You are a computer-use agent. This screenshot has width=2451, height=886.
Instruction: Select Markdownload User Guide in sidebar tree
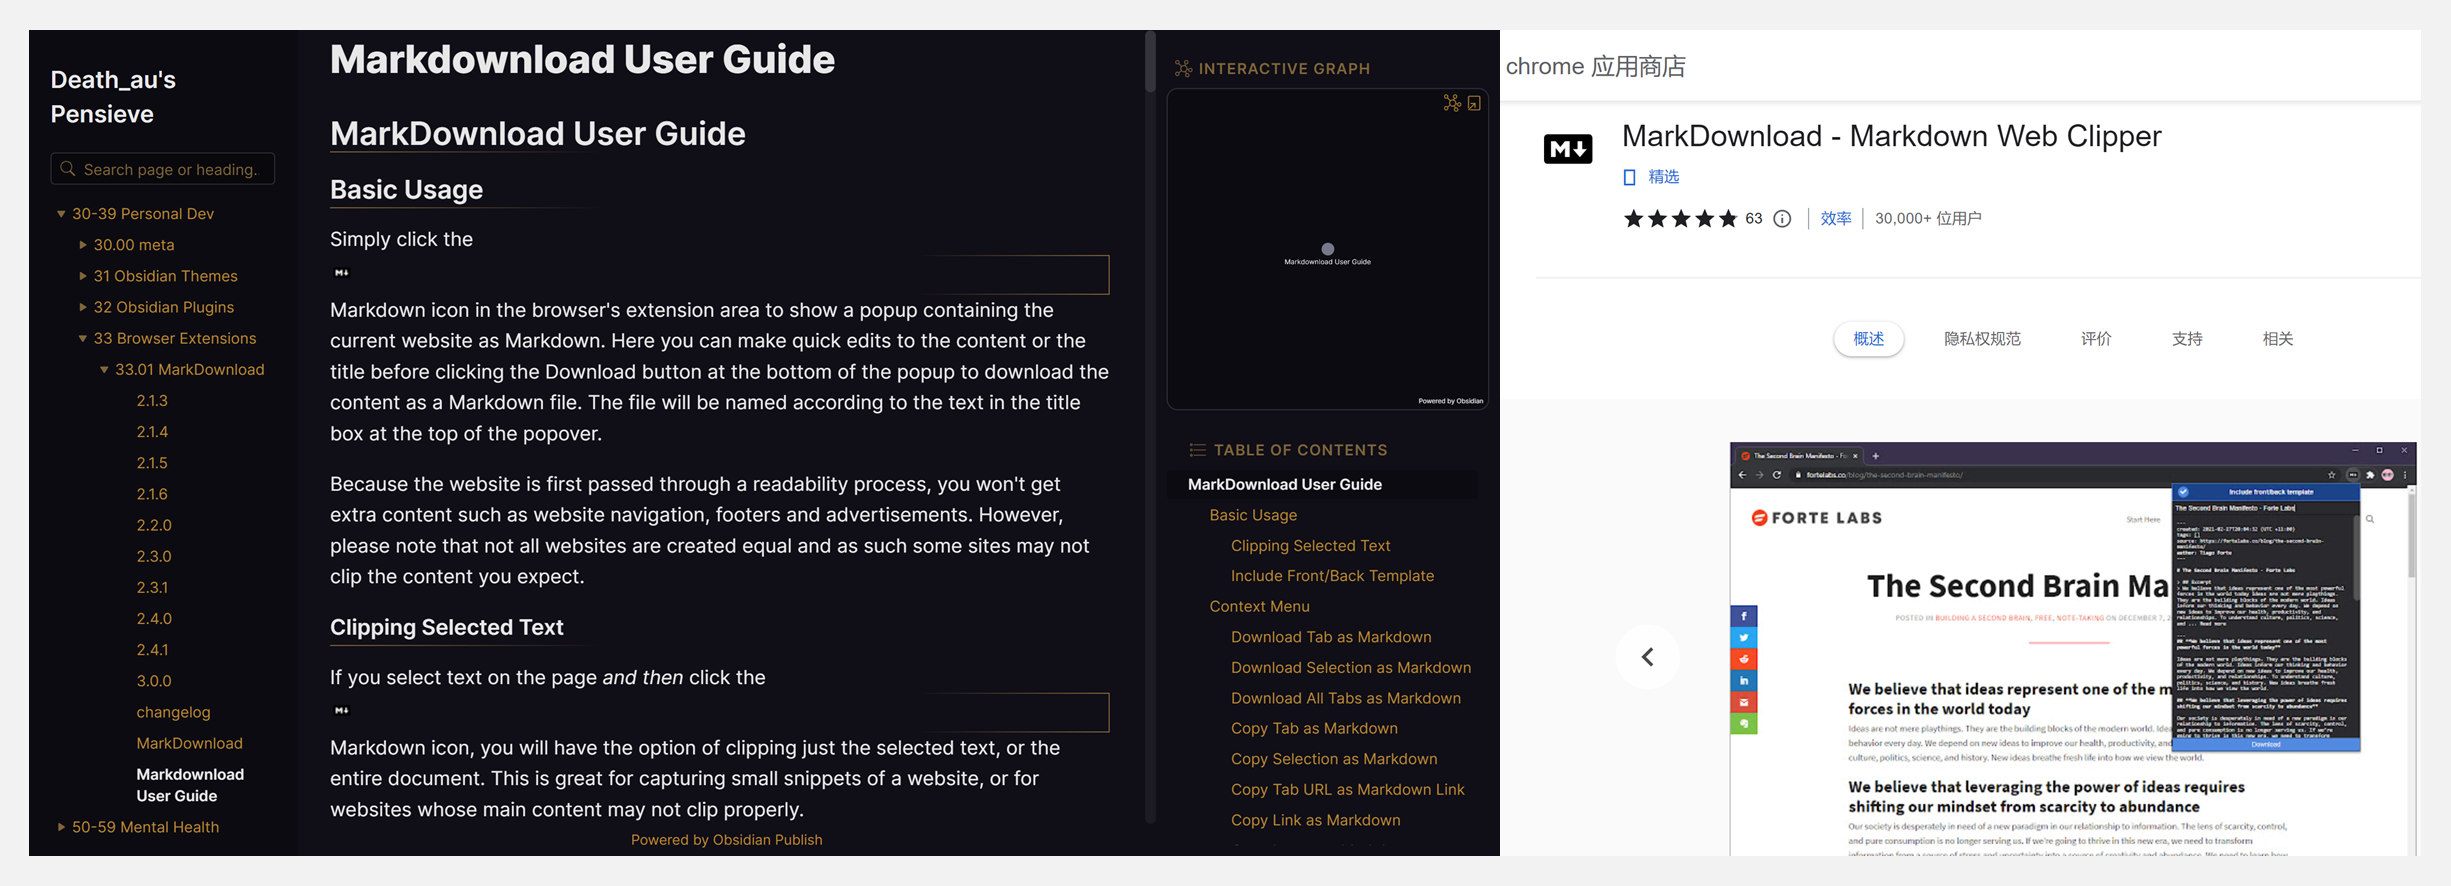190,785
